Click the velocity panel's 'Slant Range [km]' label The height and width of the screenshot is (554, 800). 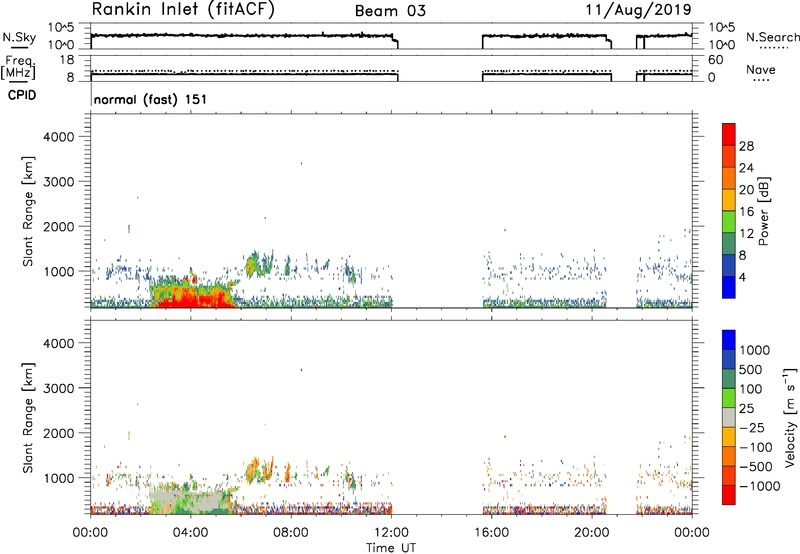(28, 418)
